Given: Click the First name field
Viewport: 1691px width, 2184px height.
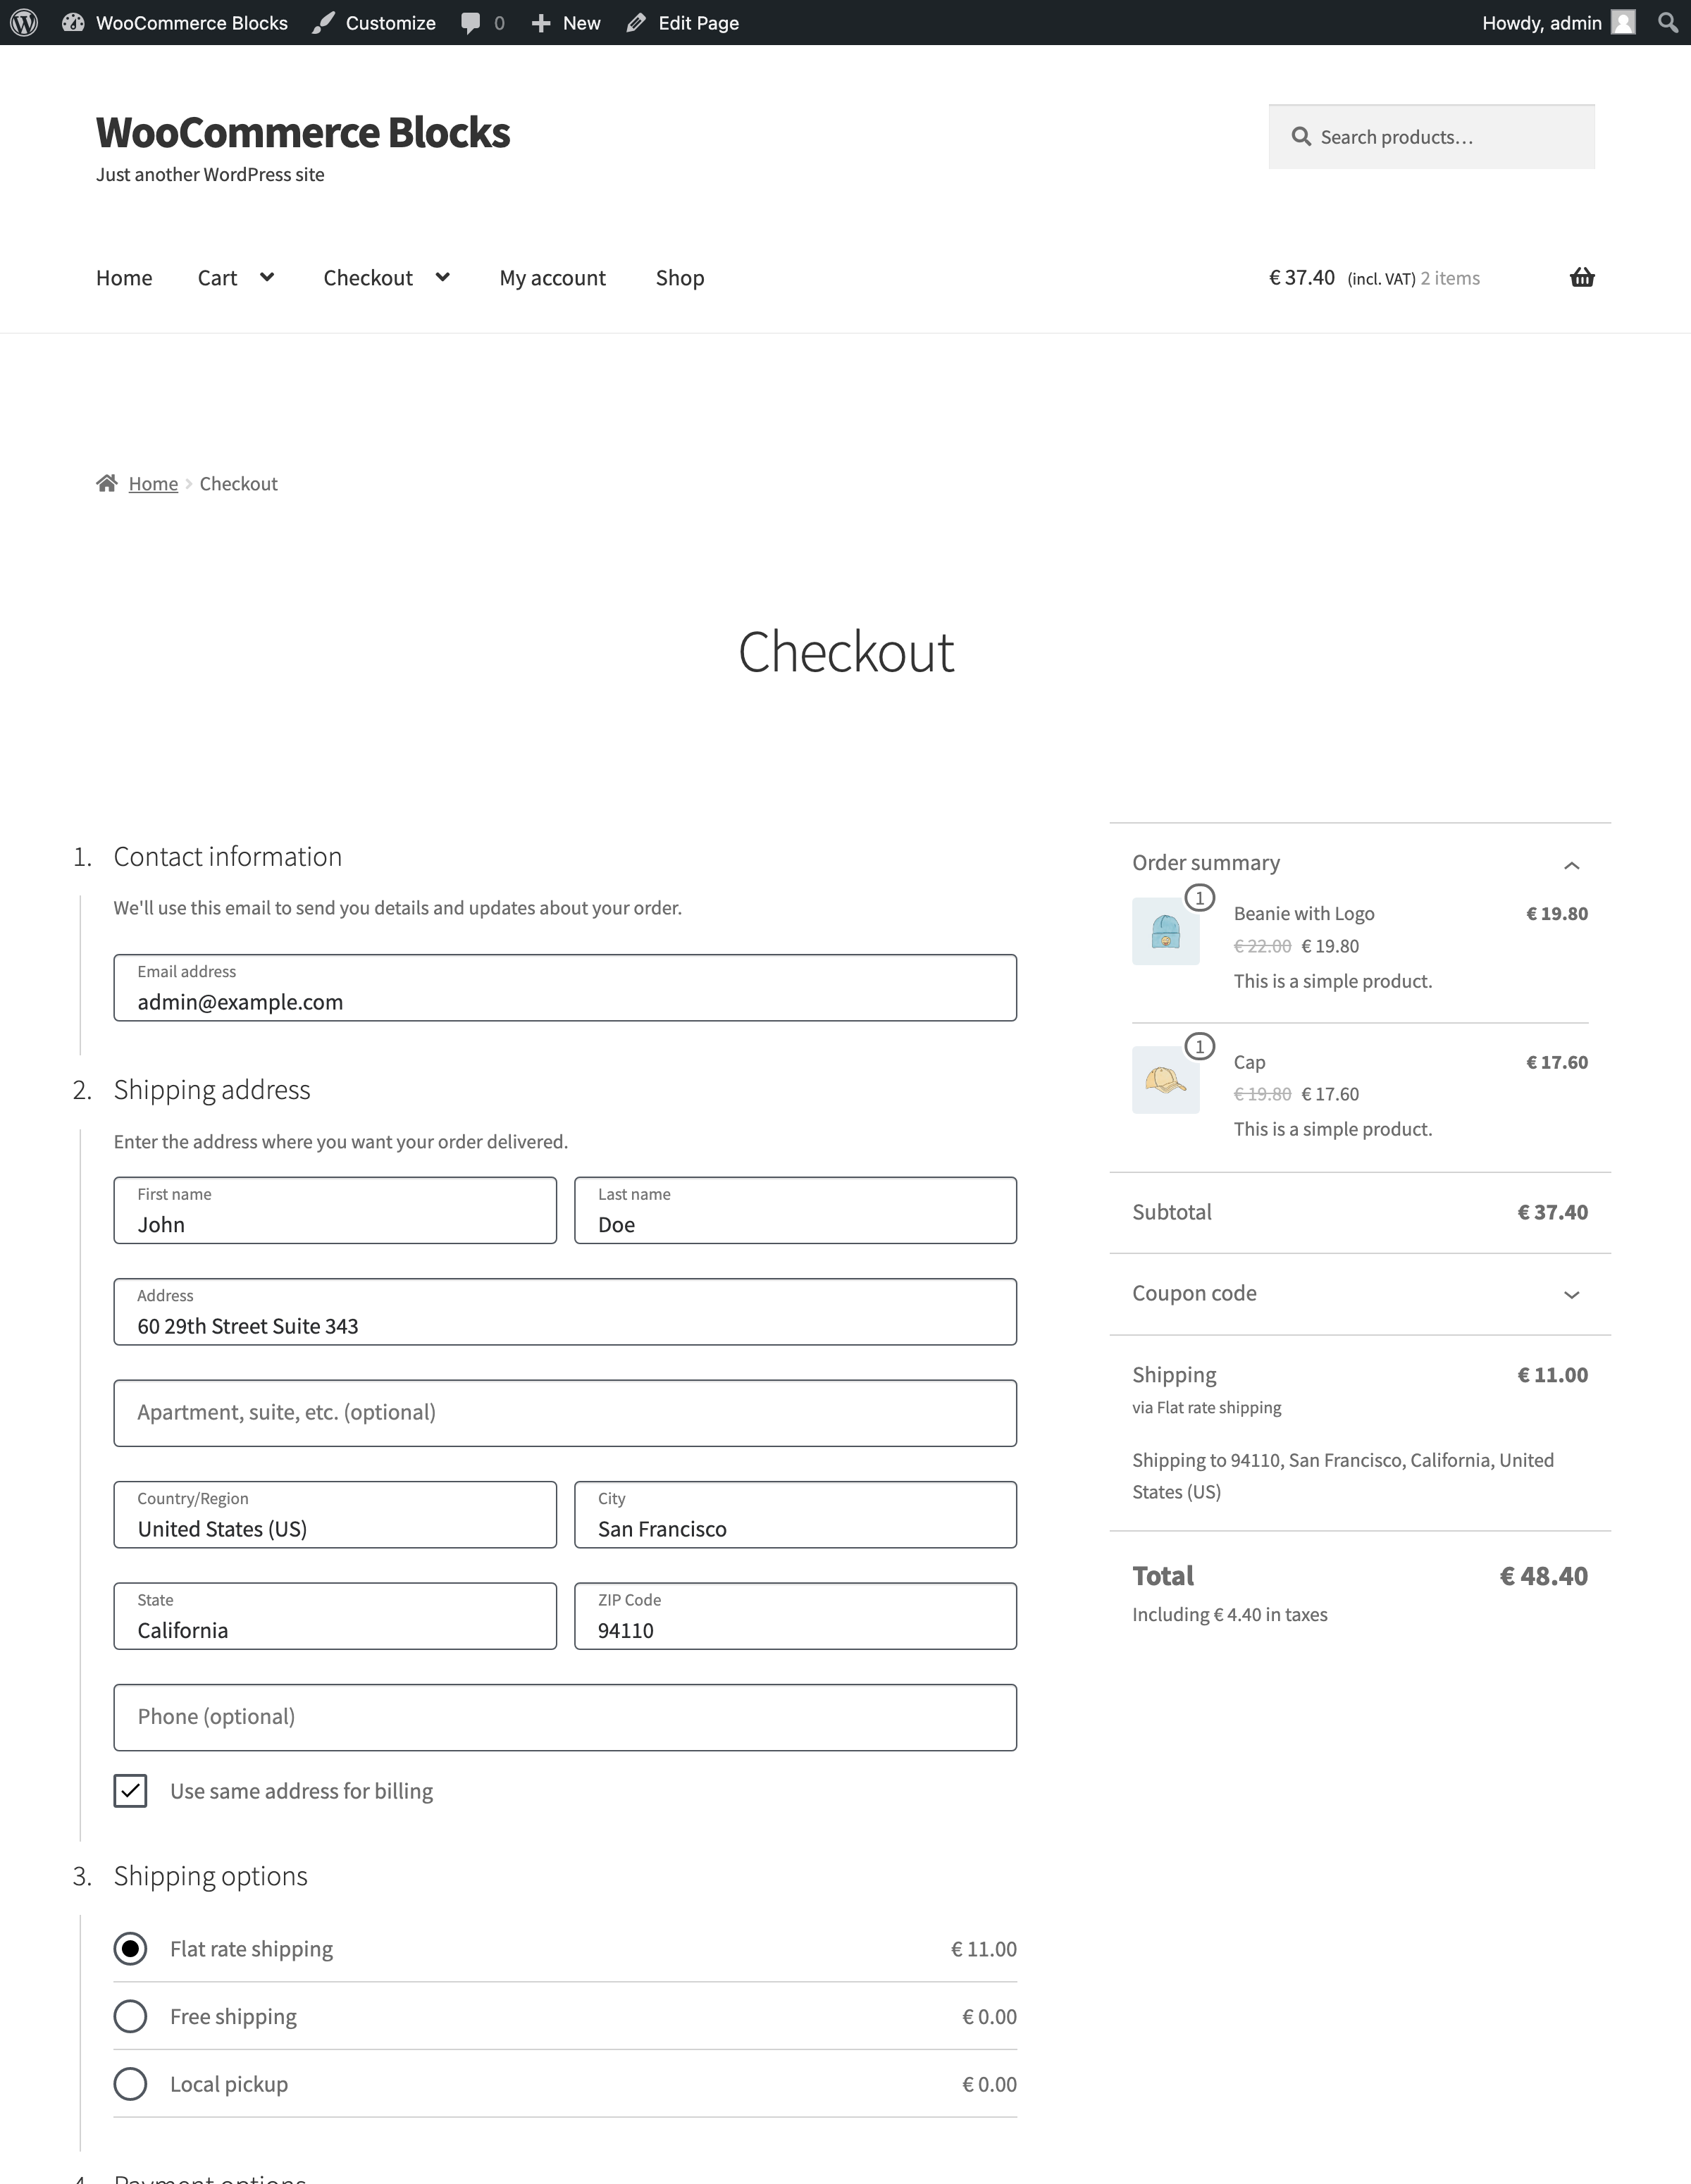Looking at the screenshot, I should pos(335,1210).
